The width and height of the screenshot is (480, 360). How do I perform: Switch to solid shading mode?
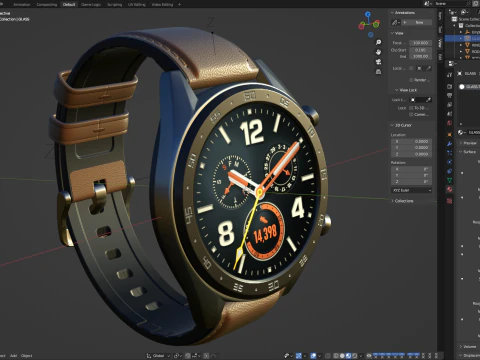coord(342,356)
